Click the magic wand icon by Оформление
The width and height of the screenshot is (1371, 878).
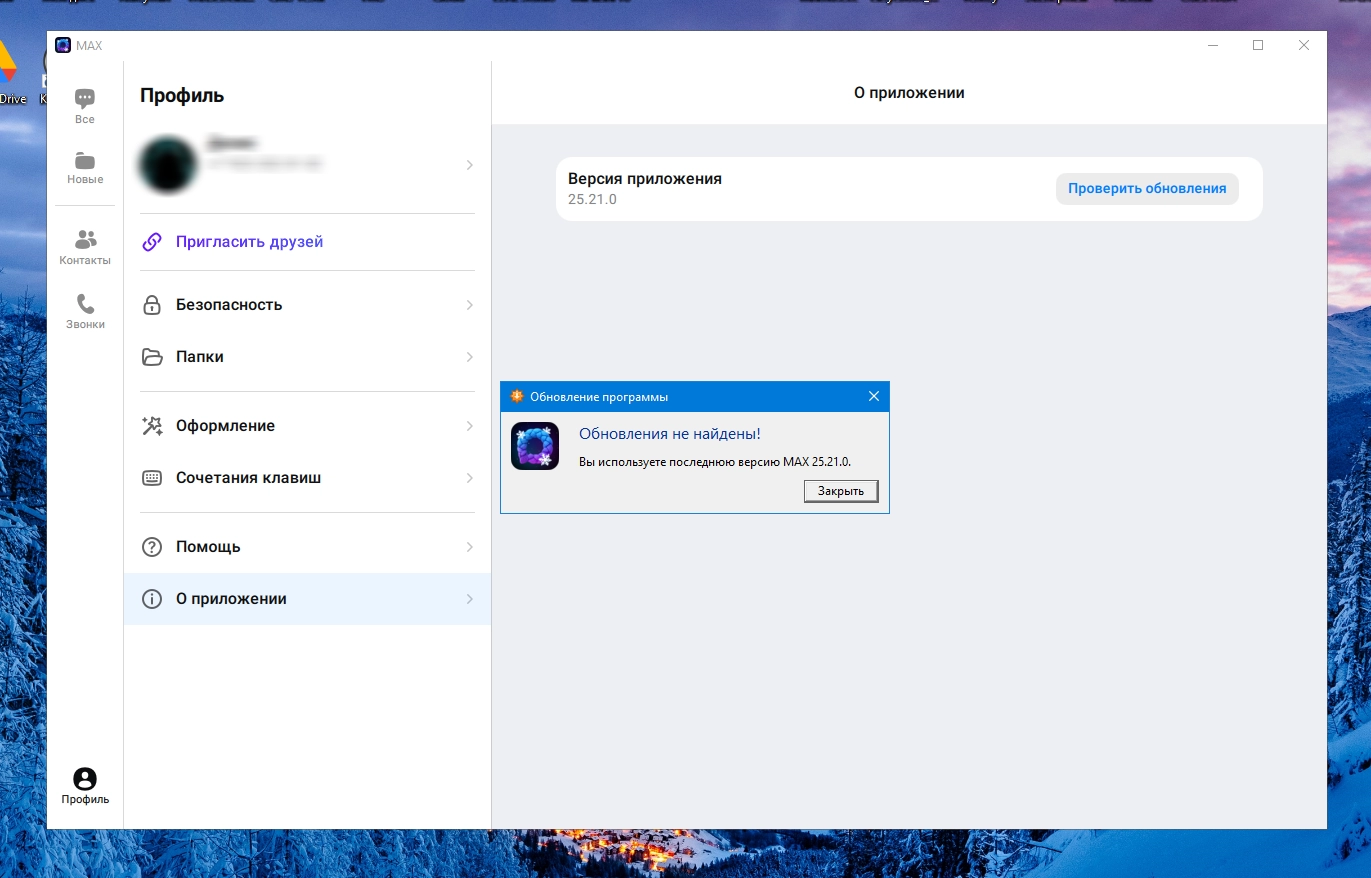tap(152, 426)
